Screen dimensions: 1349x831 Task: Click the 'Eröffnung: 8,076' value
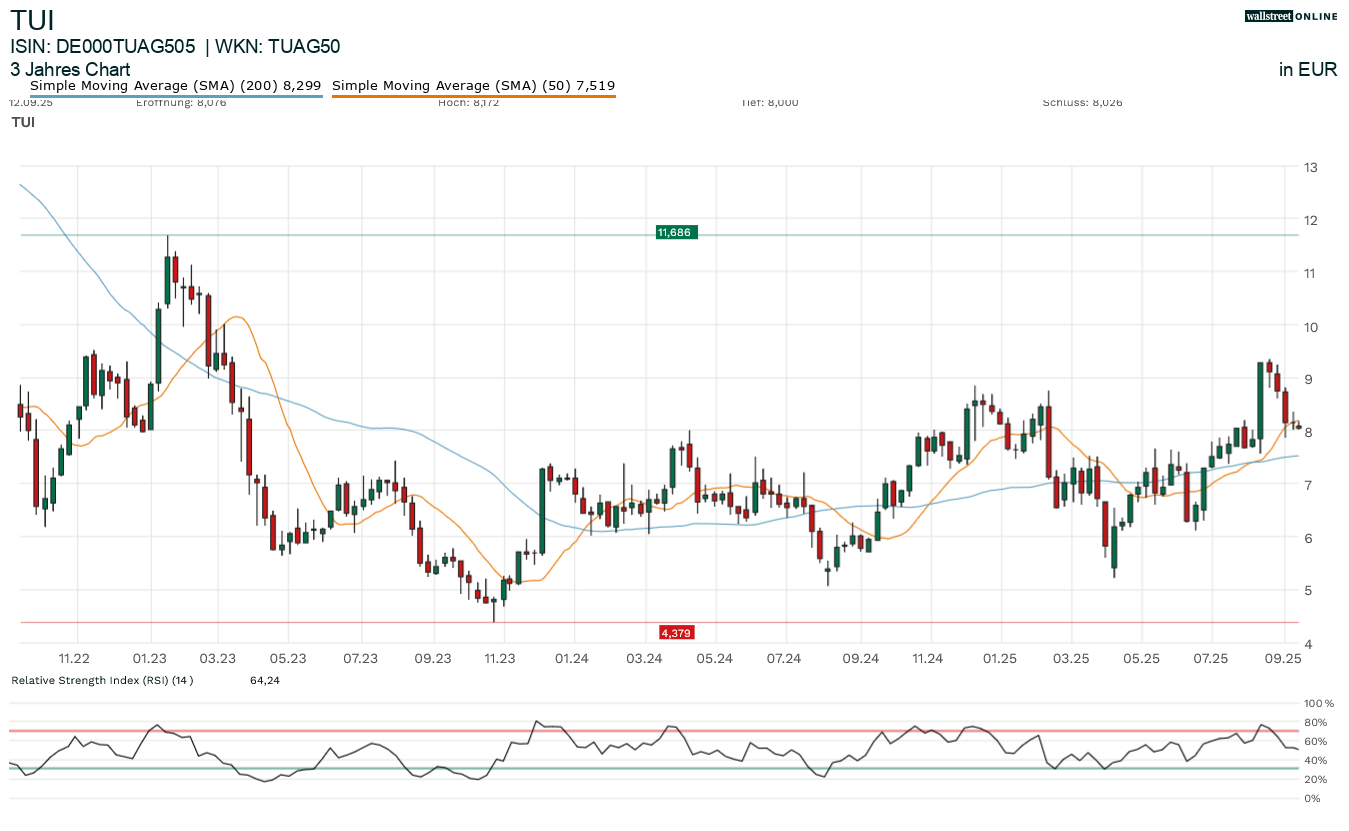180,102
